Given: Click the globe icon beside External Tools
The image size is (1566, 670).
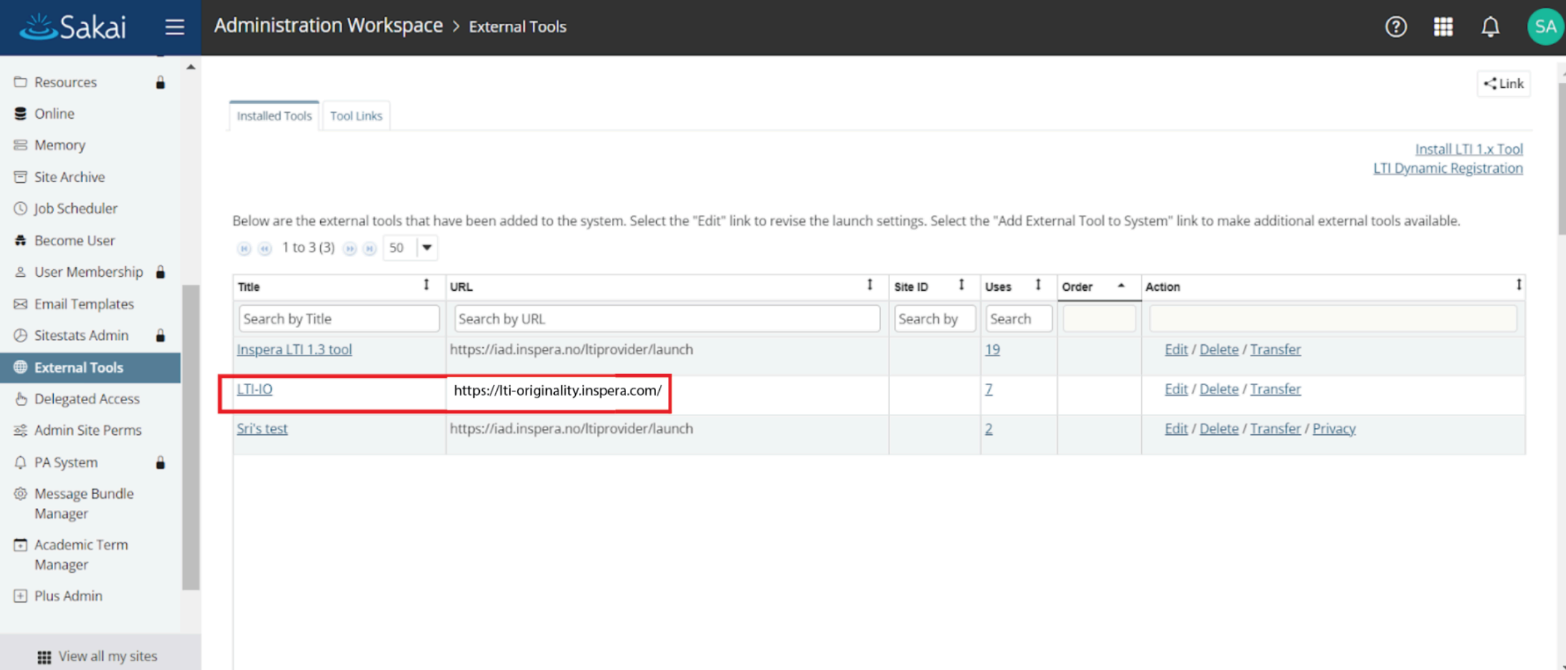Looking at the screenshot, I should pyautogui.click(x=20, y=367).
